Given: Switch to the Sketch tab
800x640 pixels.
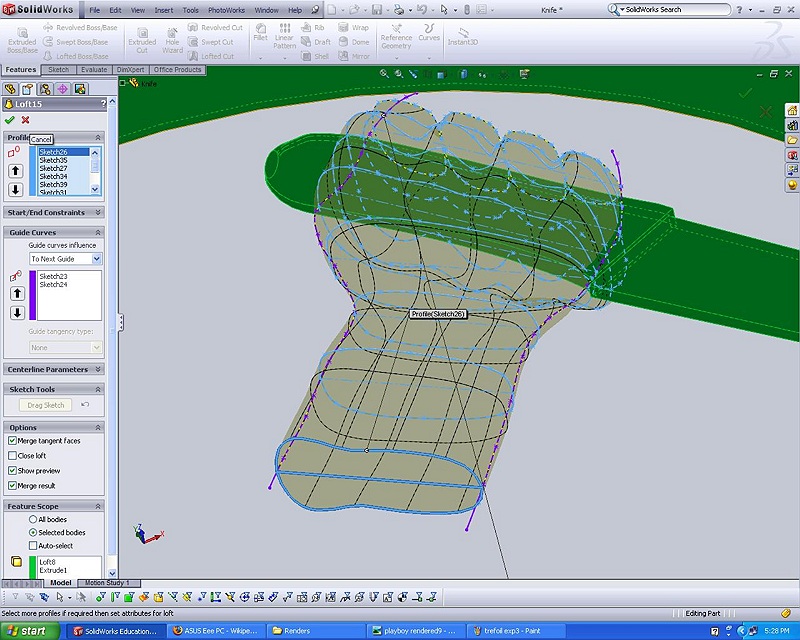Looking at the screenshot, I should [59, 70].
